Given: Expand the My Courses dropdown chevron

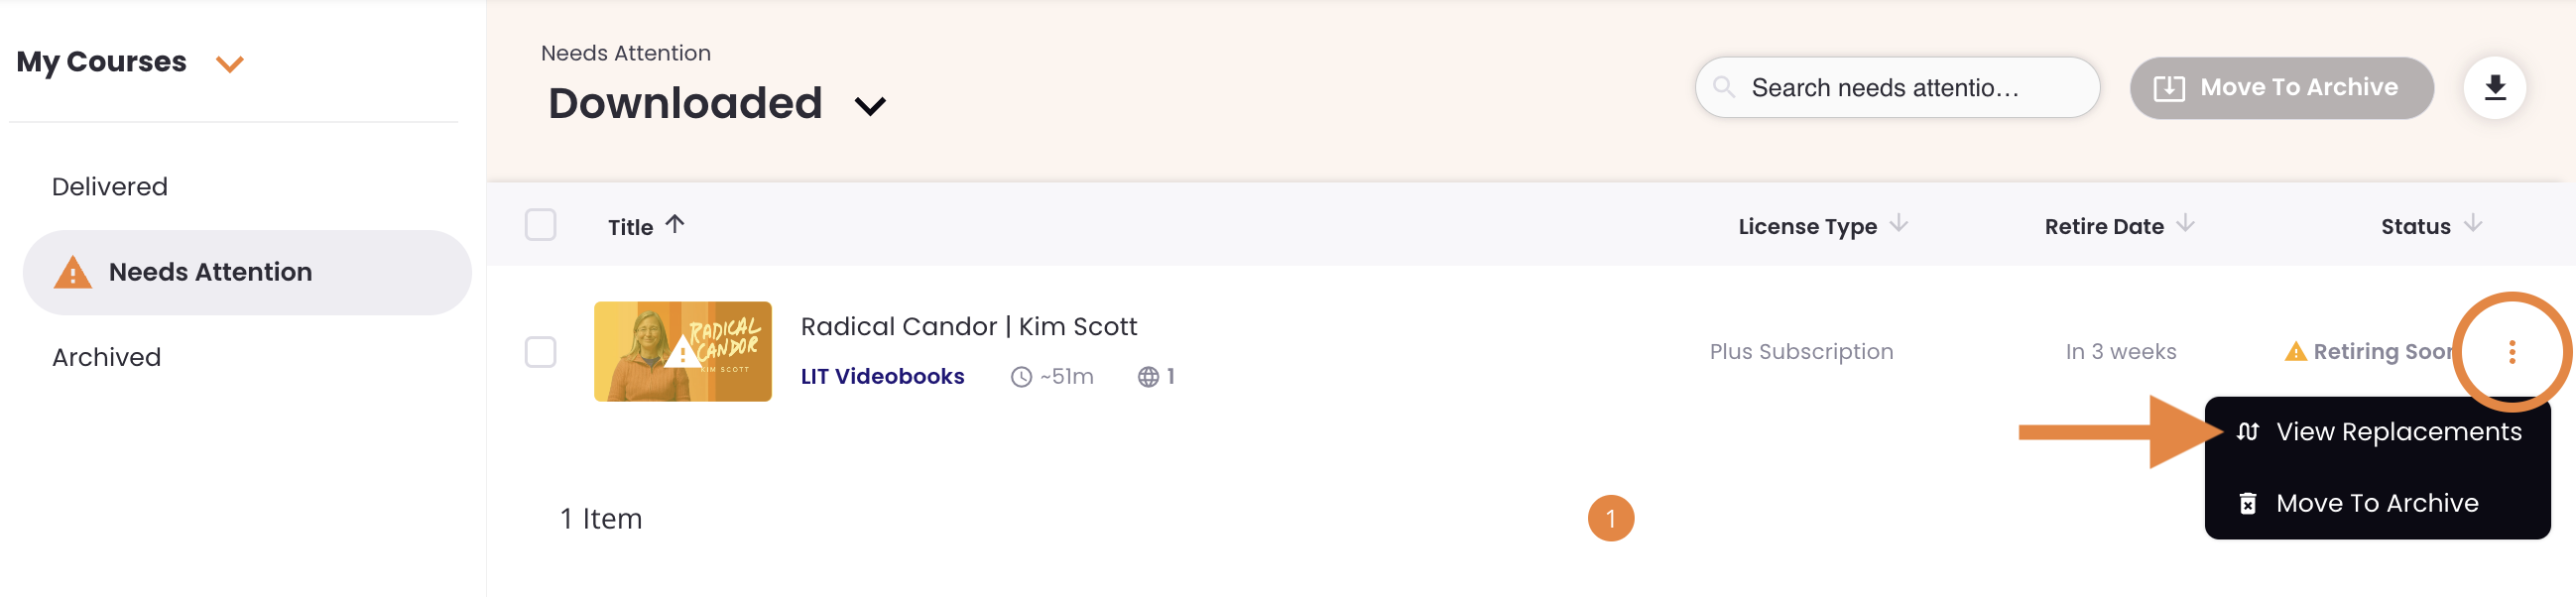Looking at the screenshot, I should [230, 64].
